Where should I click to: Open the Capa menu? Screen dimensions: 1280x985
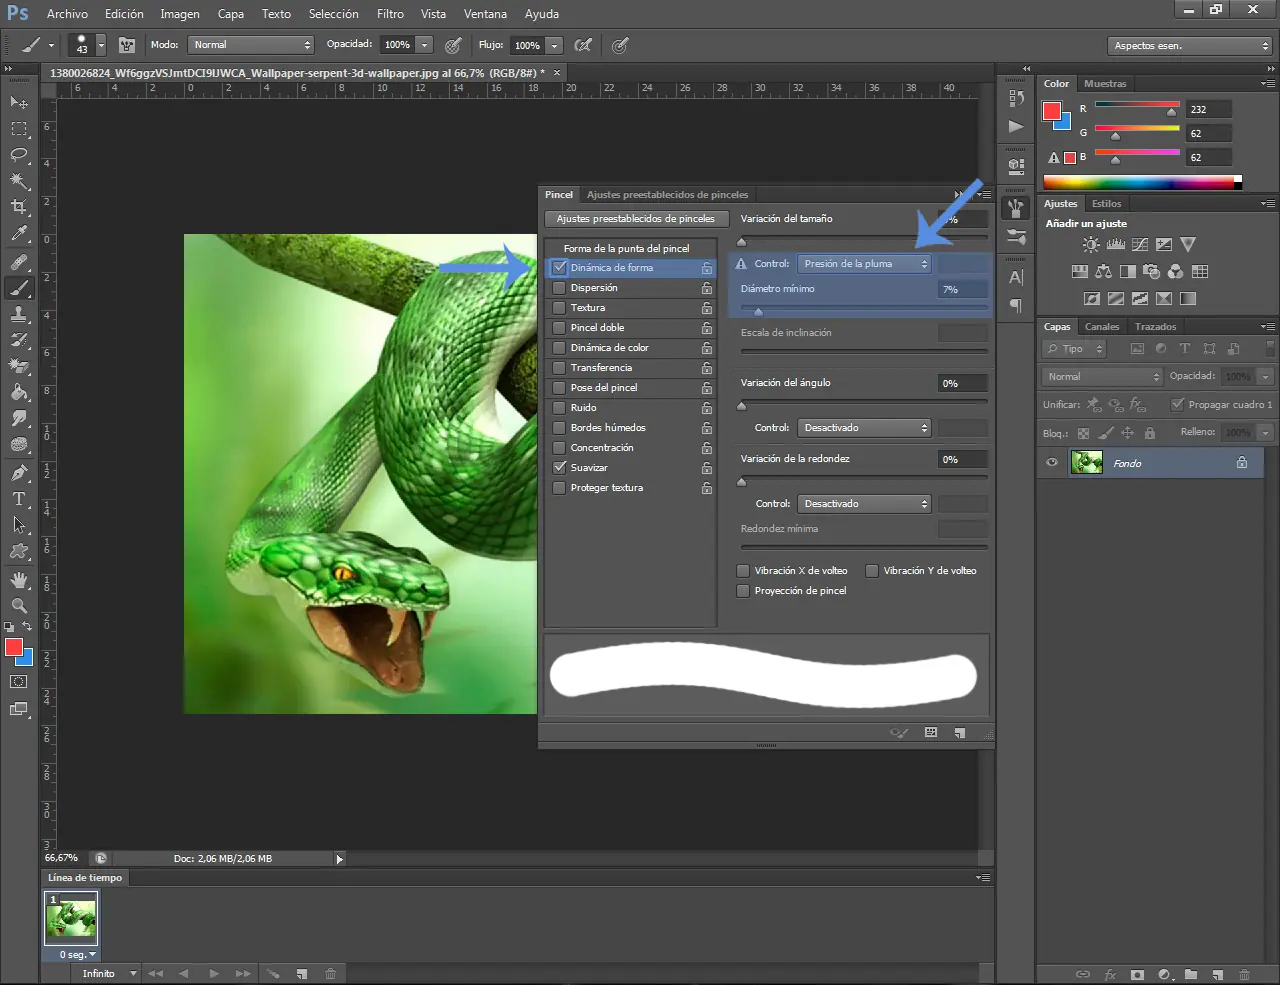[231, 14]
